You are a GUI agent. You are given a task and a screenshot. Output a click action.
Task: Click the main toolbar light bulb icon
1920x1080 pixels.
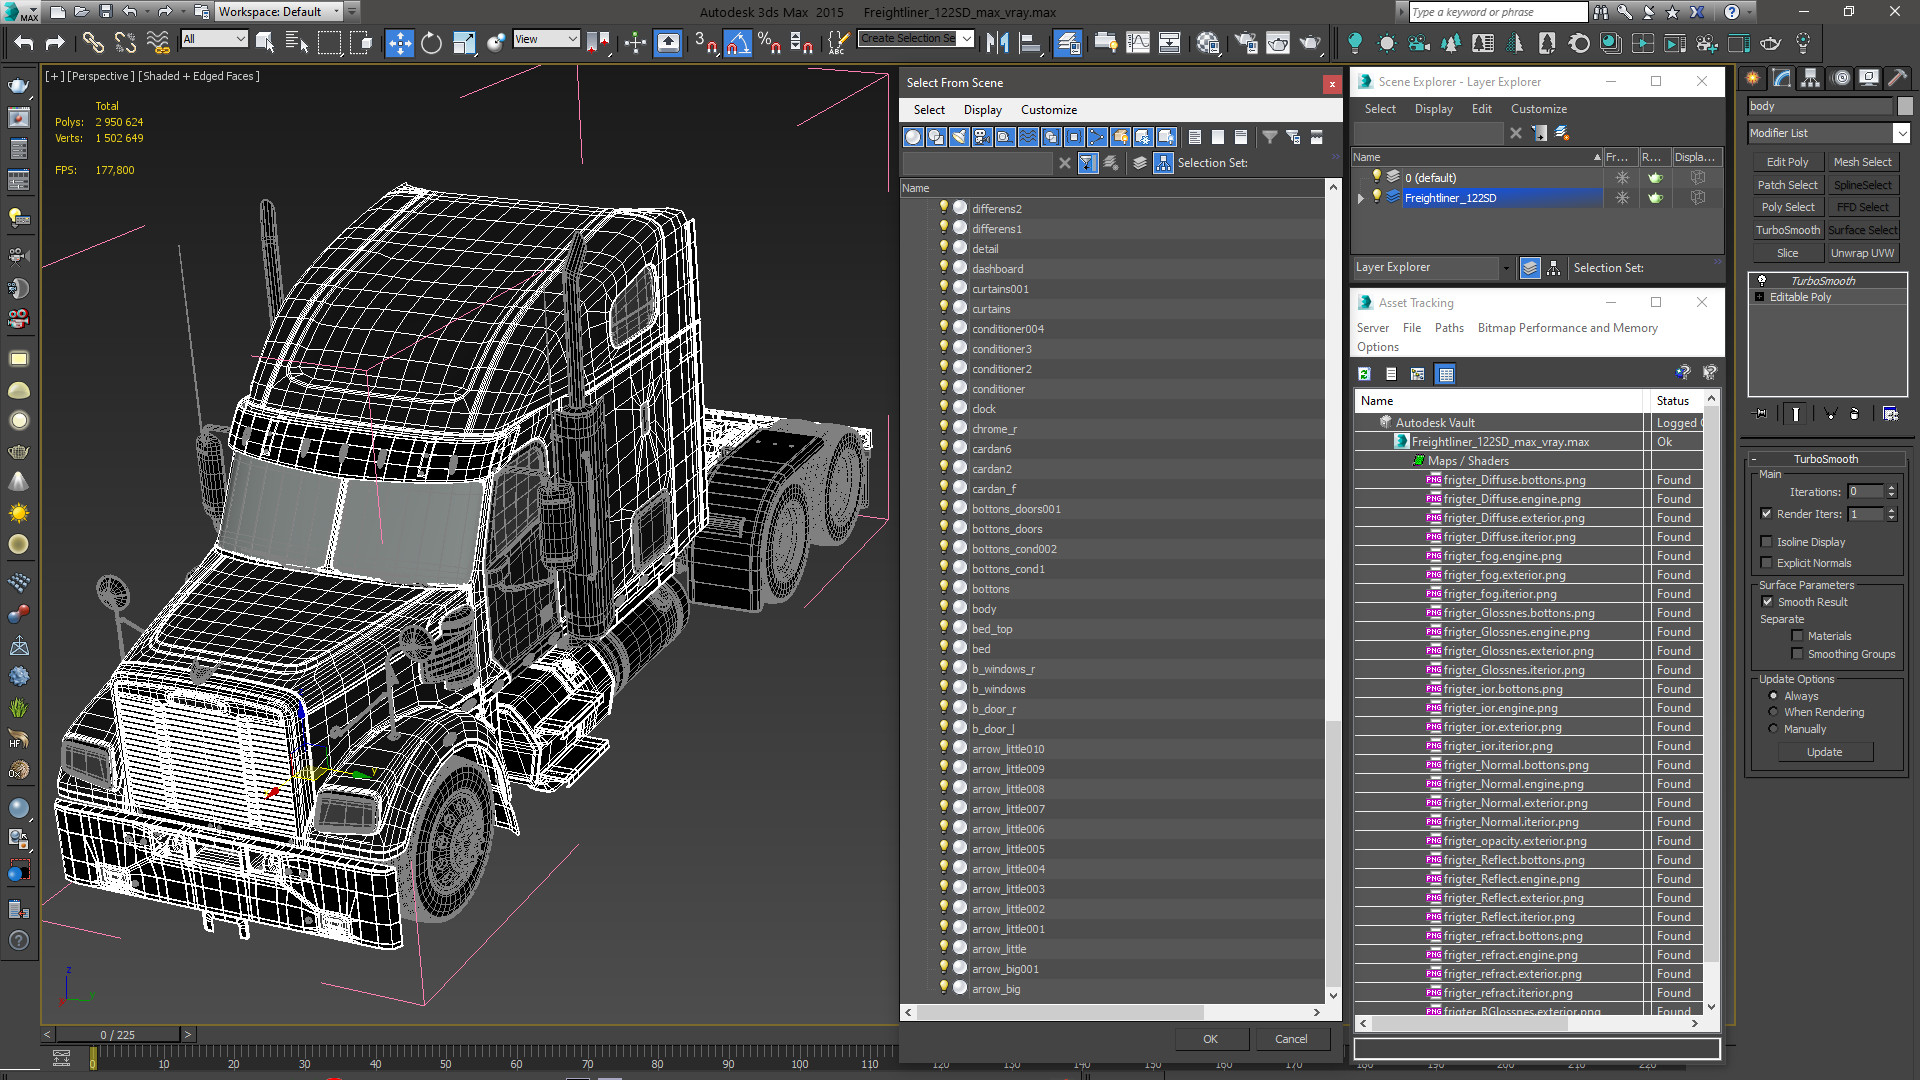click(1354, 43)
